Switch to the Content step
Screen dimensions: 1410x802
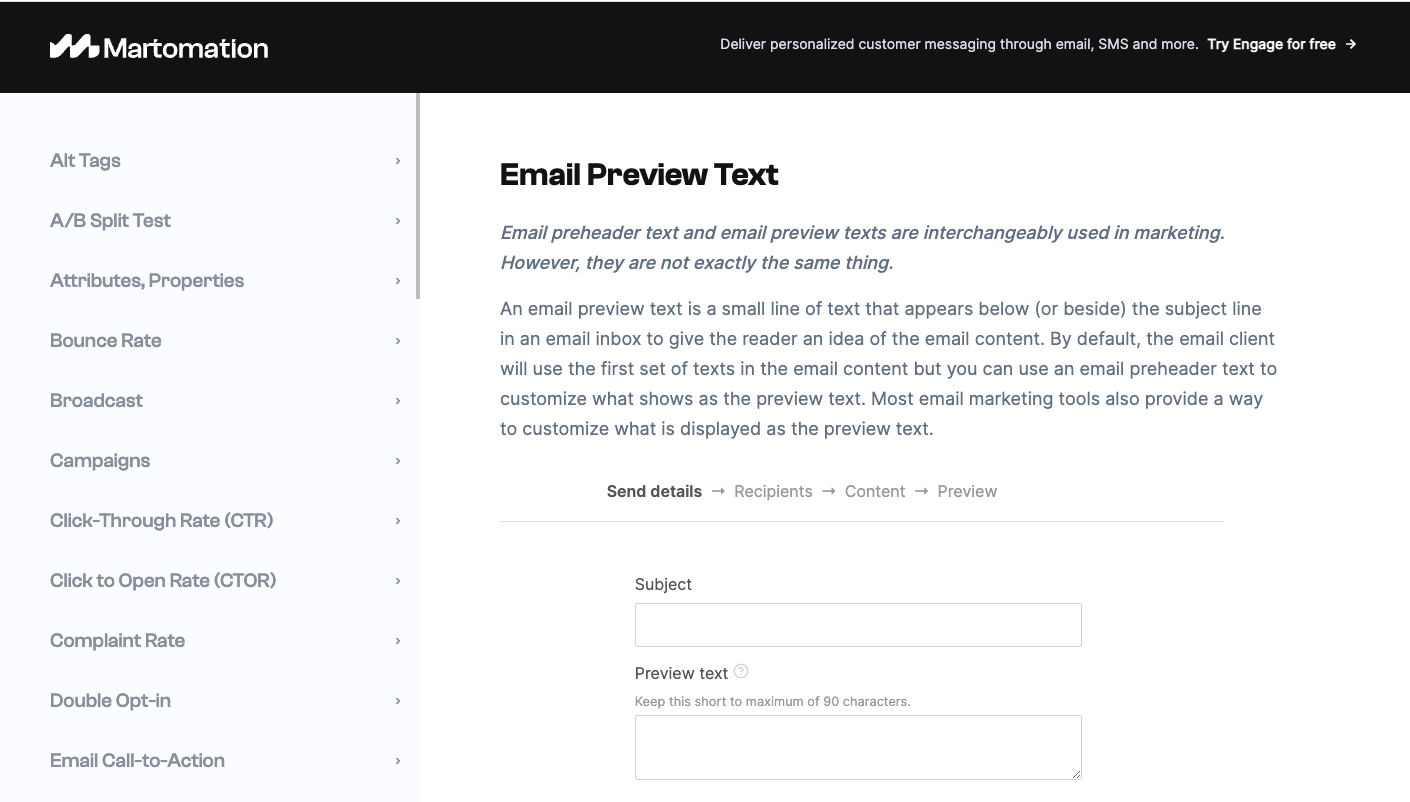tap(875, 491)
